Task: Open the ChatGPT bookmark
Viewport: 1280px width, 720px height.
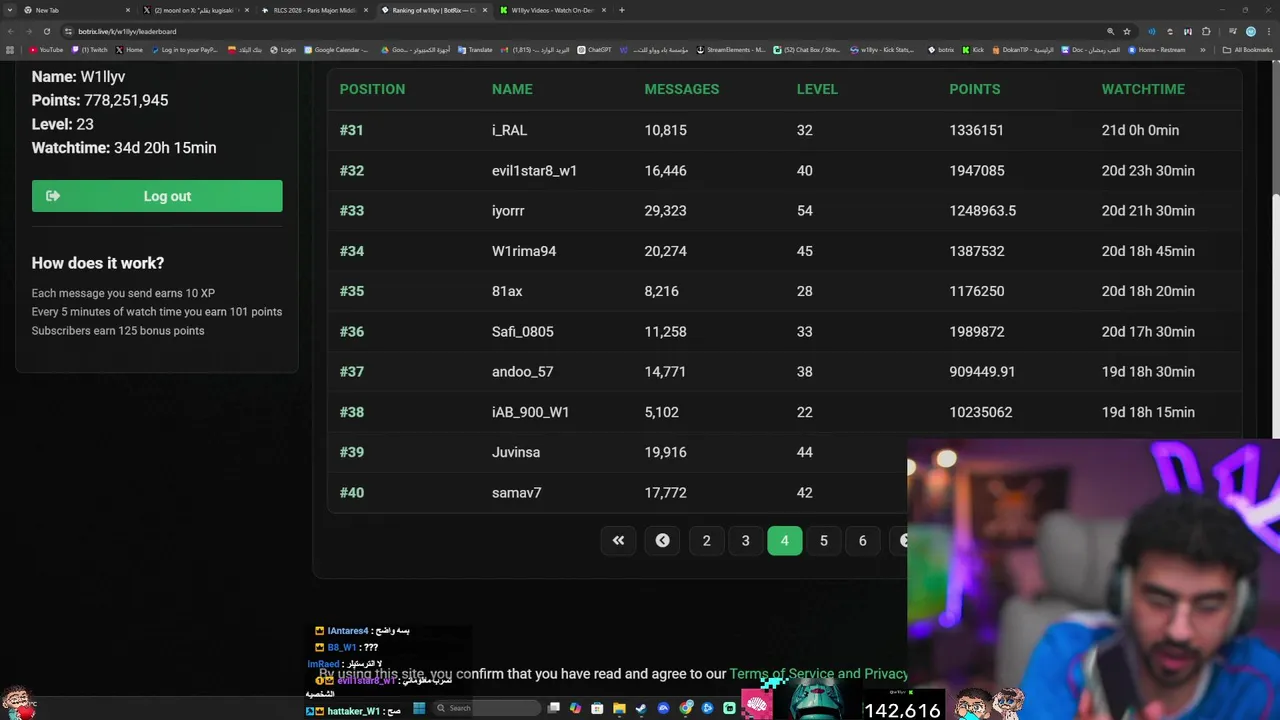Action: [595, 49]
